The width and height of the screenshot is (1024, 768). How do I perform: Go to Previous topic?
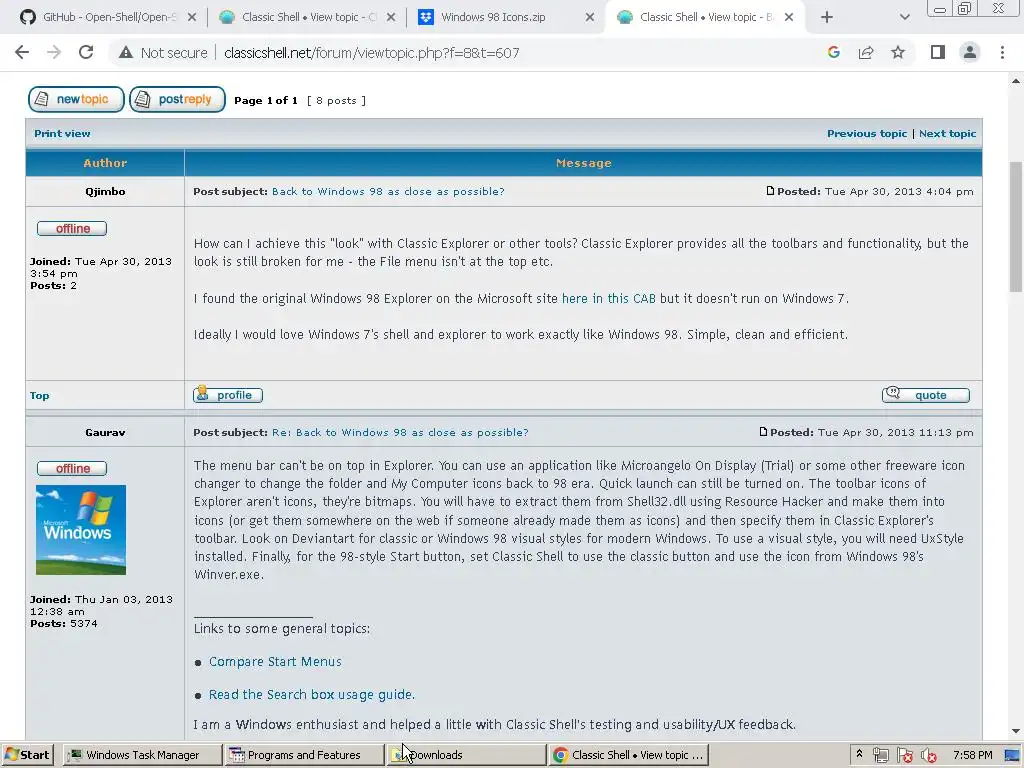click(x=867, y=133)
